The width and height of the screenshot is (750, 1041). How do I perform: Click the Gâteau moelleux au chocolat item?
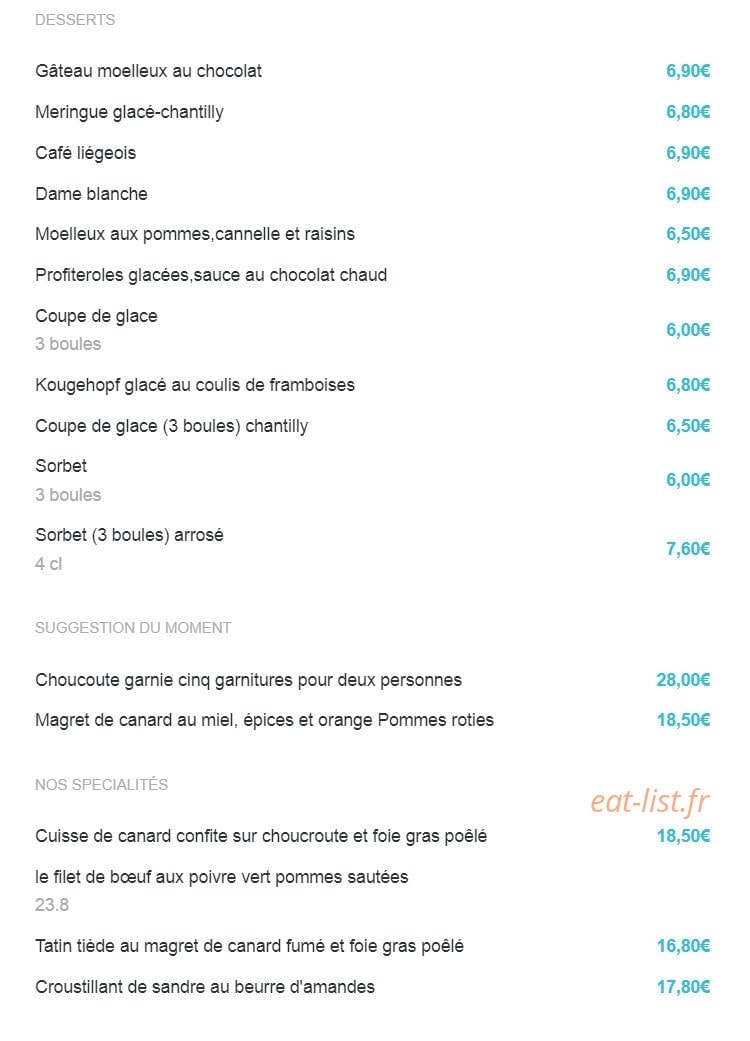click(148, 71)
